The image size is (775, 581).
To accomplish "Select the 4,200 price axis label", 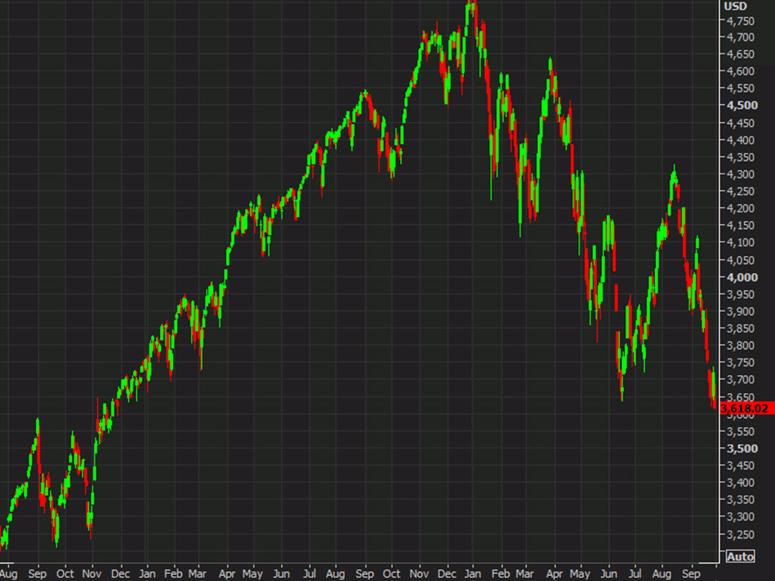I will [740, 208].
